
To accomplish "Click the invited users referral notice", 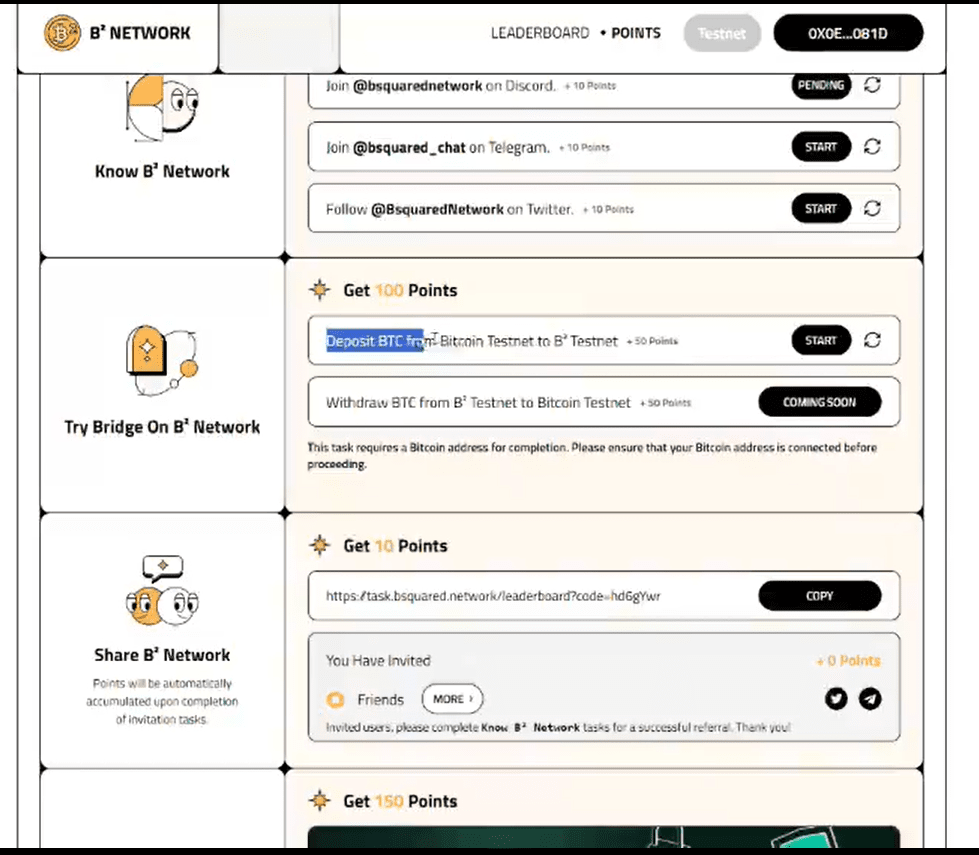I will pos(558,728).
